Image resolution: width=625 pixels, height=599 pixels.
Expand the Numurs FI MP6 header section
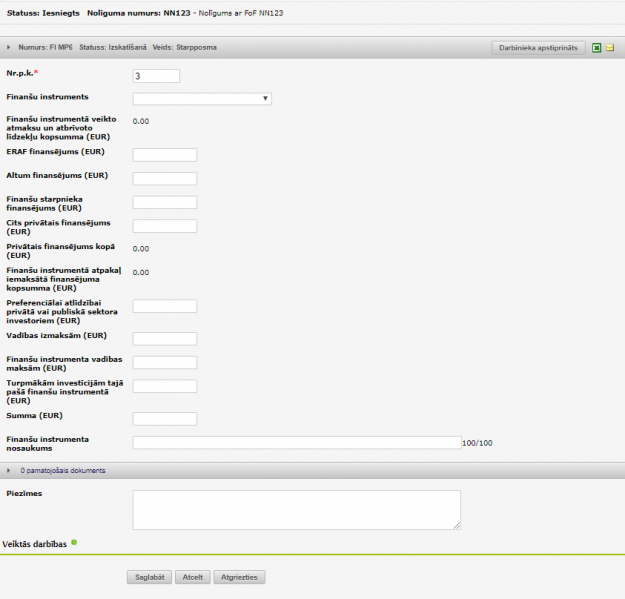coord(9,47)
